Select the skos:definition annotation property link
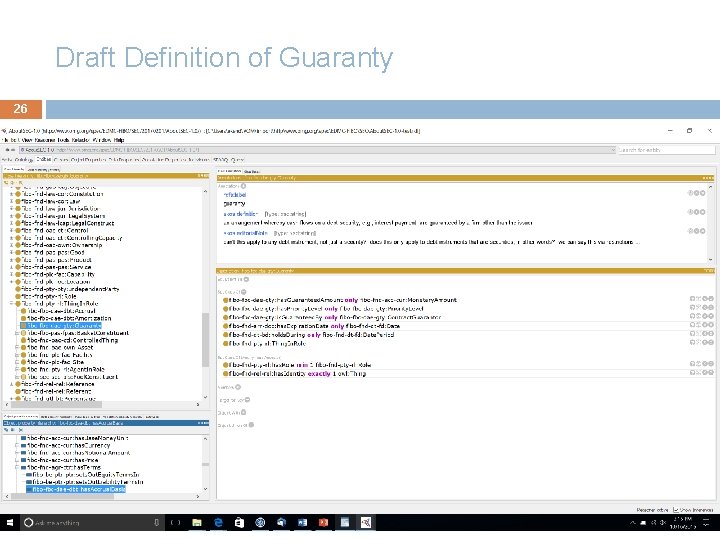This screenshot has height=540, width=720. pos(241,214)
